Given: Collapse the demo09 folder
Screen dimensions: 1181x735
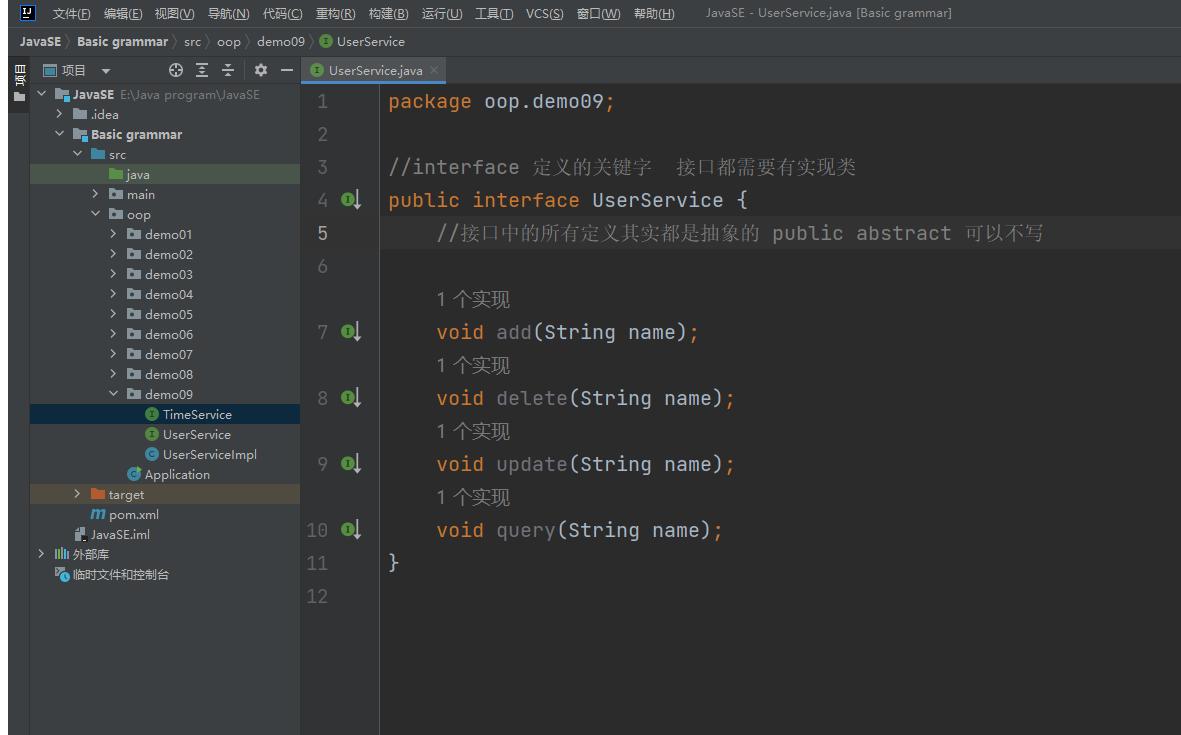Looking at the screenshot, I should coord(114,394).
